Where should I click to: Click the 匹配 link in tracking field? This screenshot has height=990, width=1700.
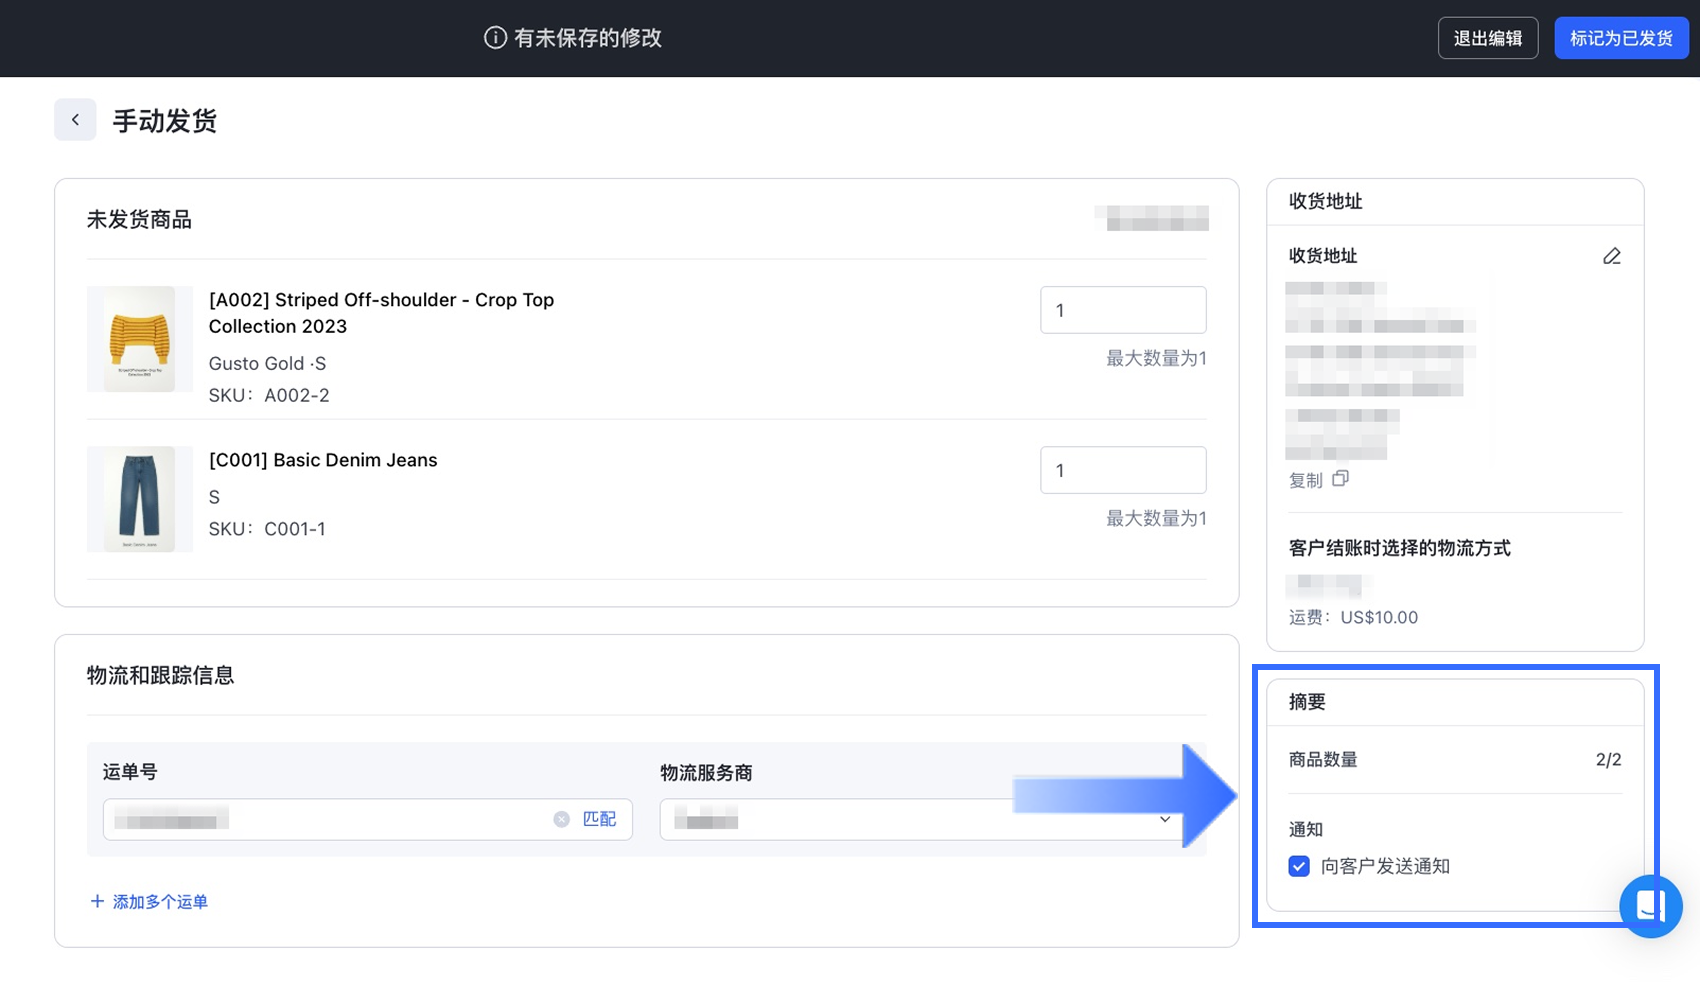599,819
